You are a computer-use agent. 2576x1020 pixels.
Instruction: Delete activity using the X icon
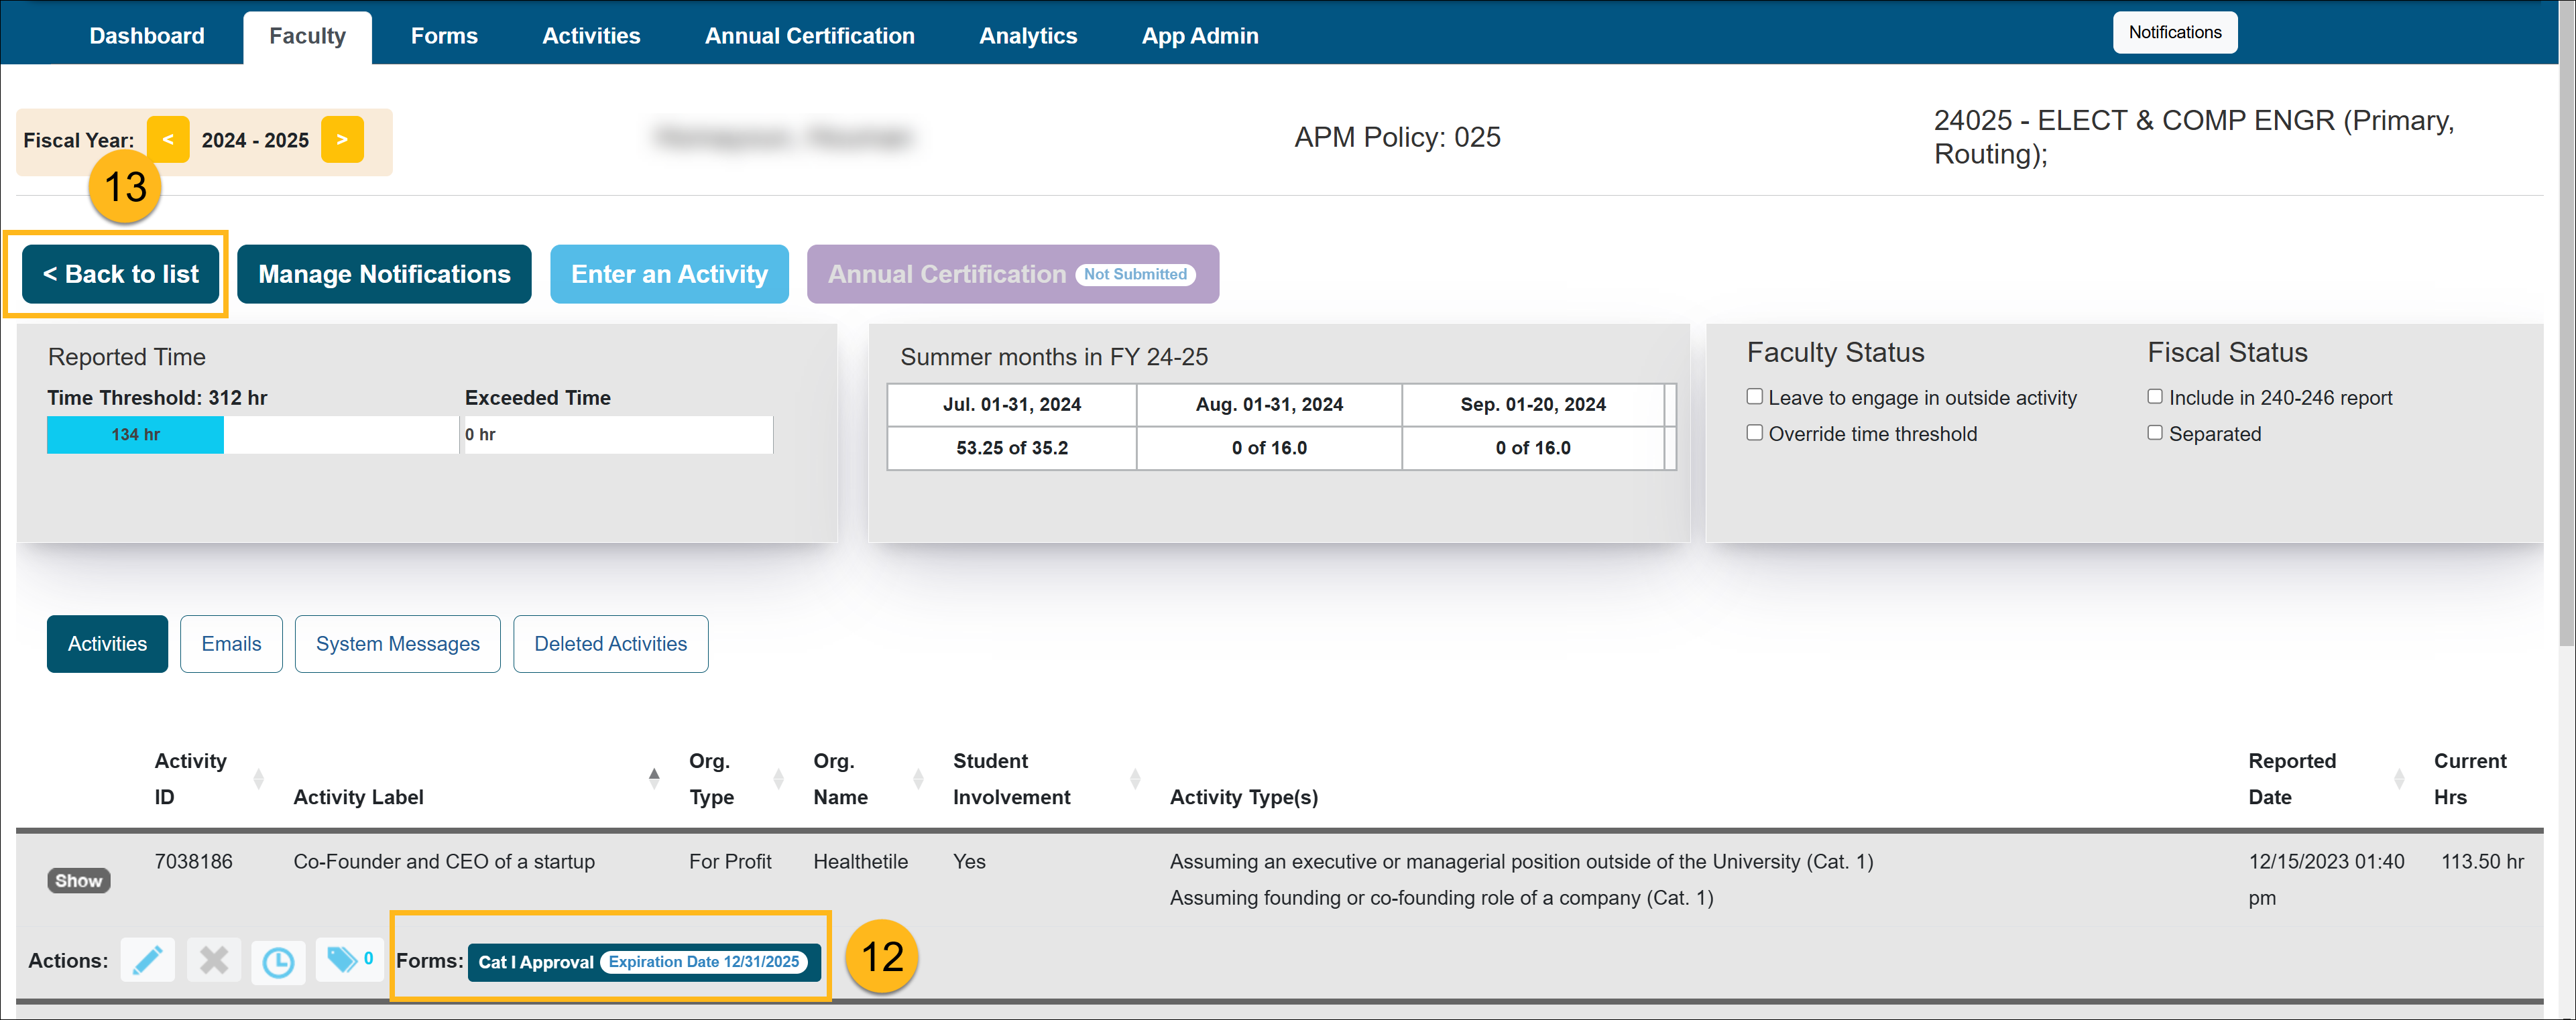pyautogui.click(x=213, y=961)
